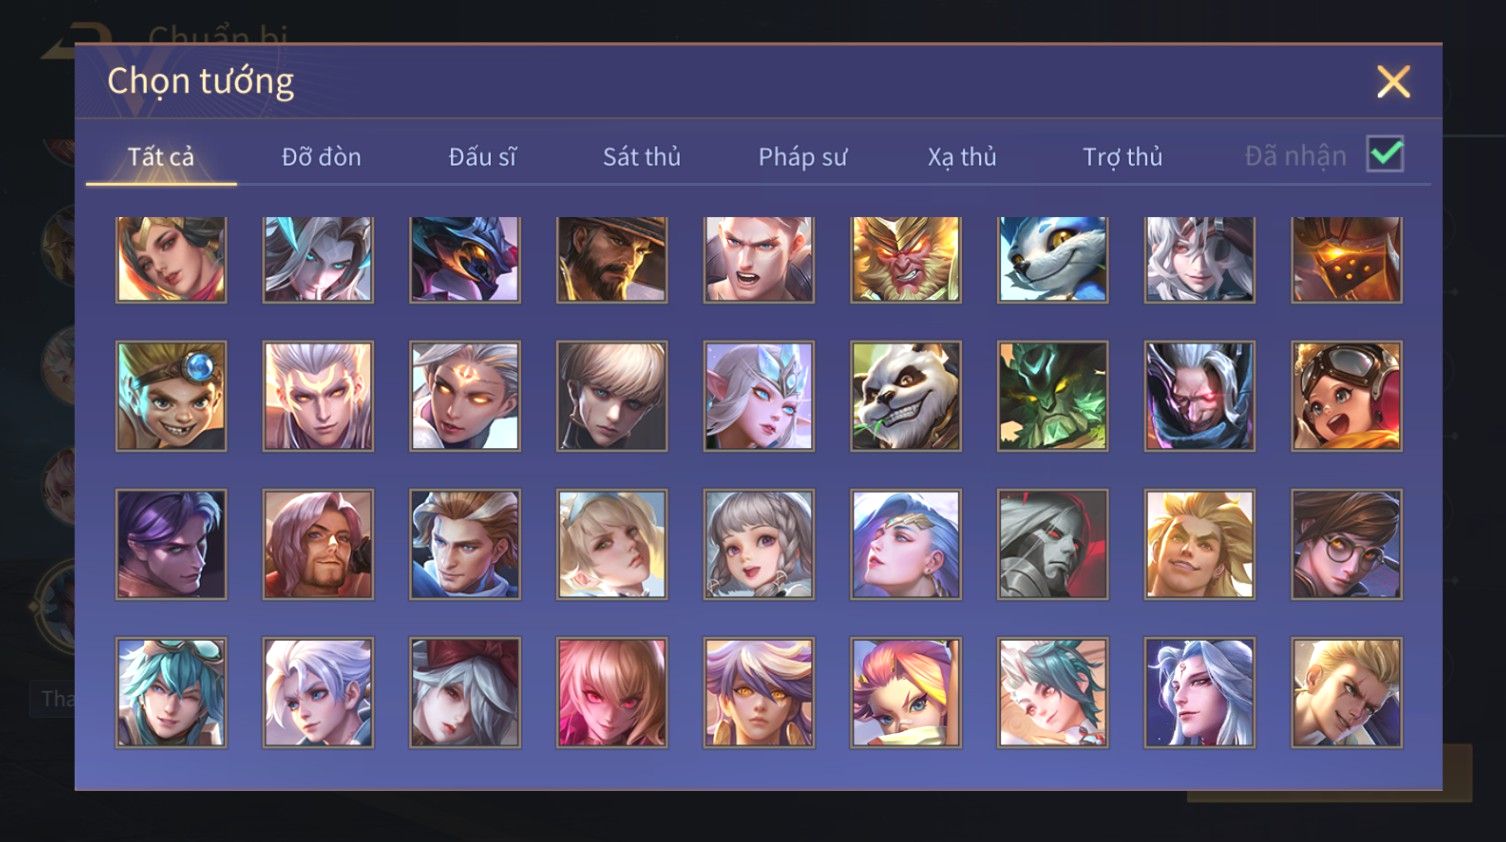
Task: Pick the gray armored red-hooded hero
Action: [1053, 545]
